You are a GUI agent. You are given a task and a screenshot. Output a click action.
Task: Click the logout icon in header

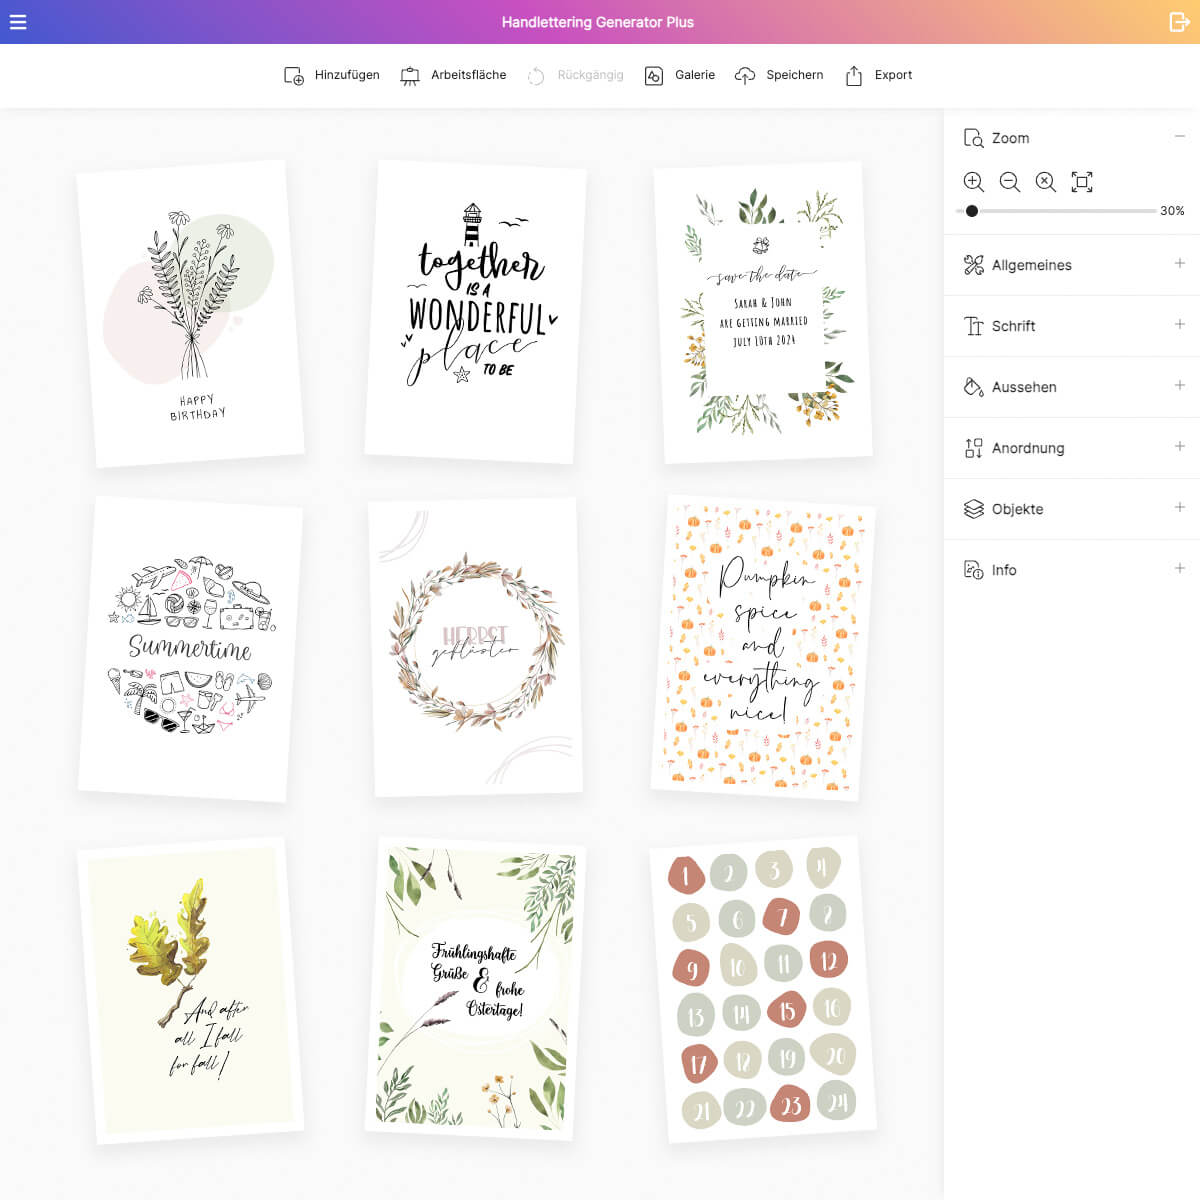point(1179,22)
